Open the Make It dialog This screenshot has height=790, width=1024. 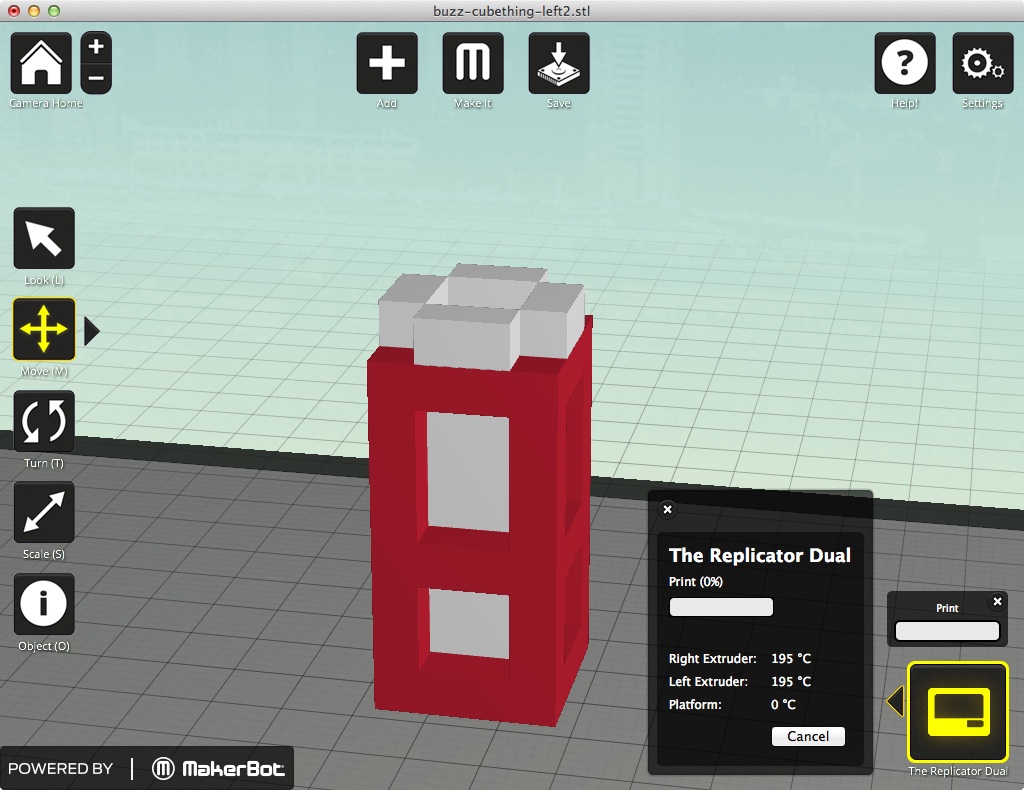473,63
